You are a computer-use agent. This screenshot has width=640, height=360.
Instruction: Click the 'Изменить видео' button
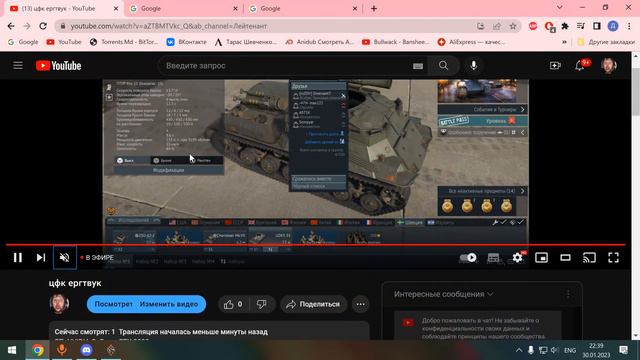169,304
